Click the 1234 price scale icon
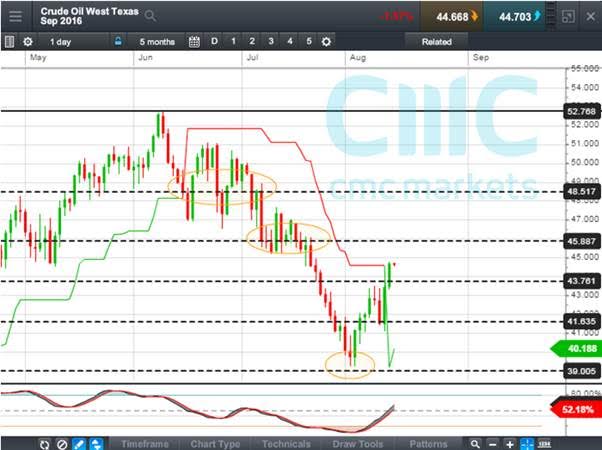Viewport: 602px width, 450px height. click(544, 444)
